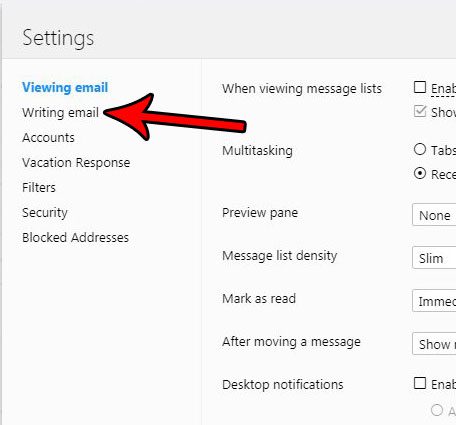Select the Recent multitasking radio option
Viewport: 456px width, 425px height.
coord(420,174)
